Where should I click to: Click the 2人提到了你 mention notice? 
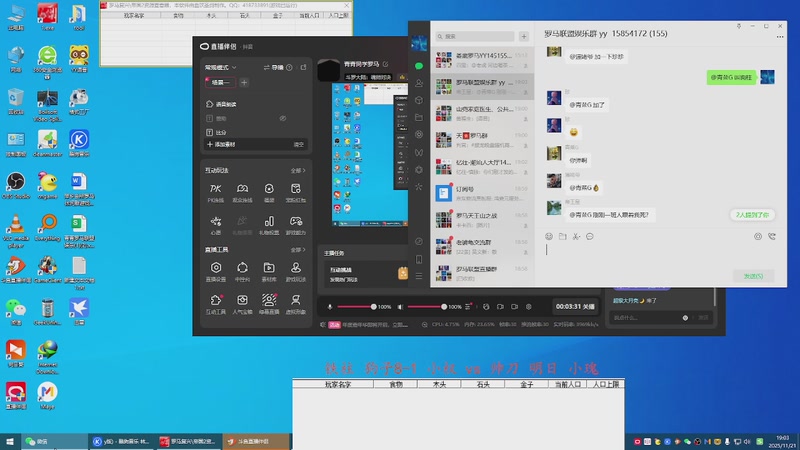point(752,215)
